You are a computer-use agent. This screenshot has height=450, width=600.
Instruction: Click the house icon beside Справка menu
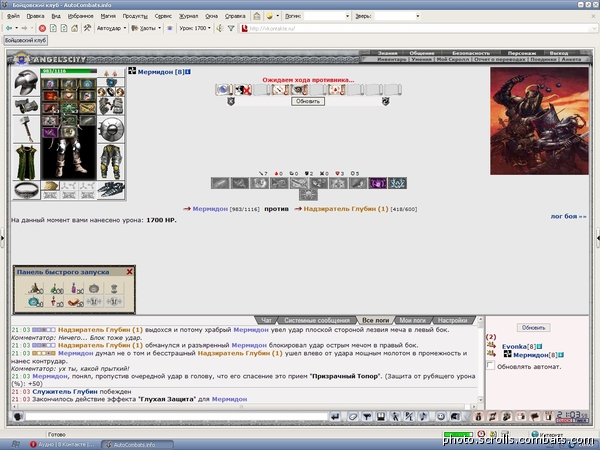point(257,16)
